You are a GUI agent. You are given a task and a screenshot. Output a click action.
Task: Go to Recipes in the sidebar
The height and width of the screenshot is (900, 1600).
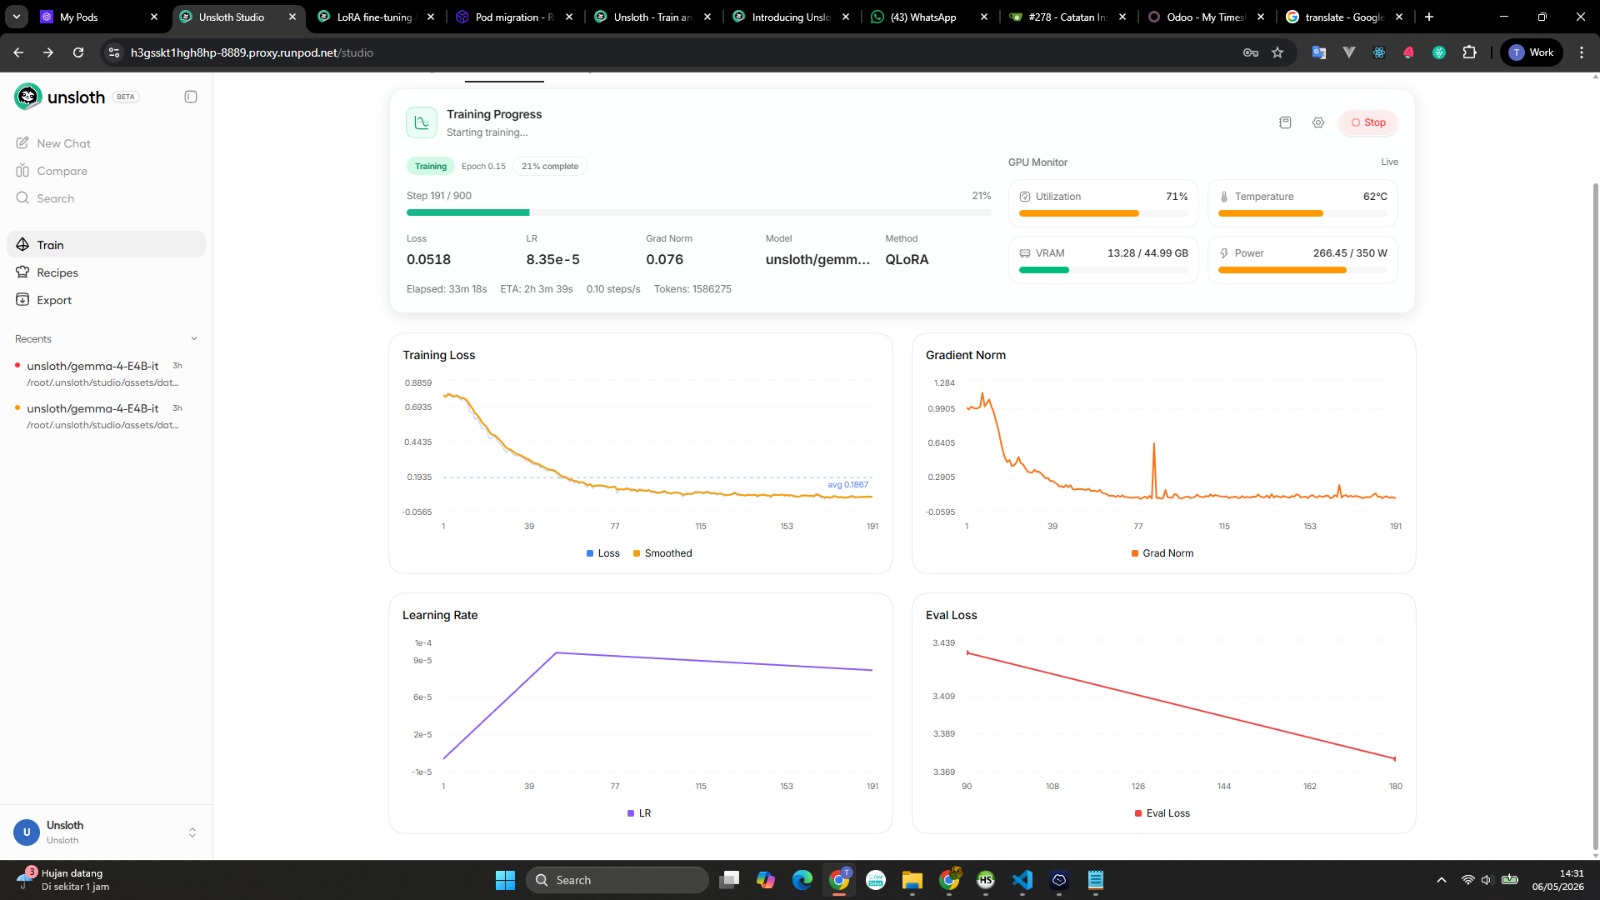tap(106, 273)
